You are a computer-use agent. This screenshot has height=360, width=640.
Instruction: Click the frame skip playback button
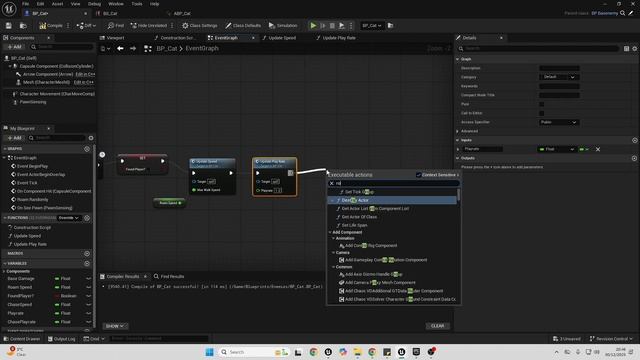(323, 25)
